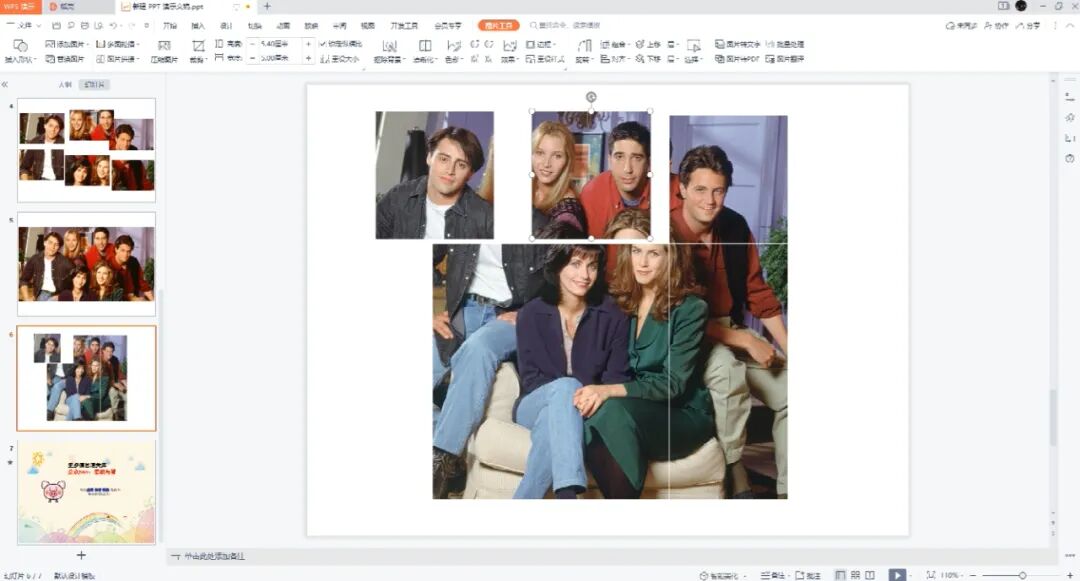Click the Share (分享) button
This screenshot has height=581, width=1080.
click(x=1028, y=25)
